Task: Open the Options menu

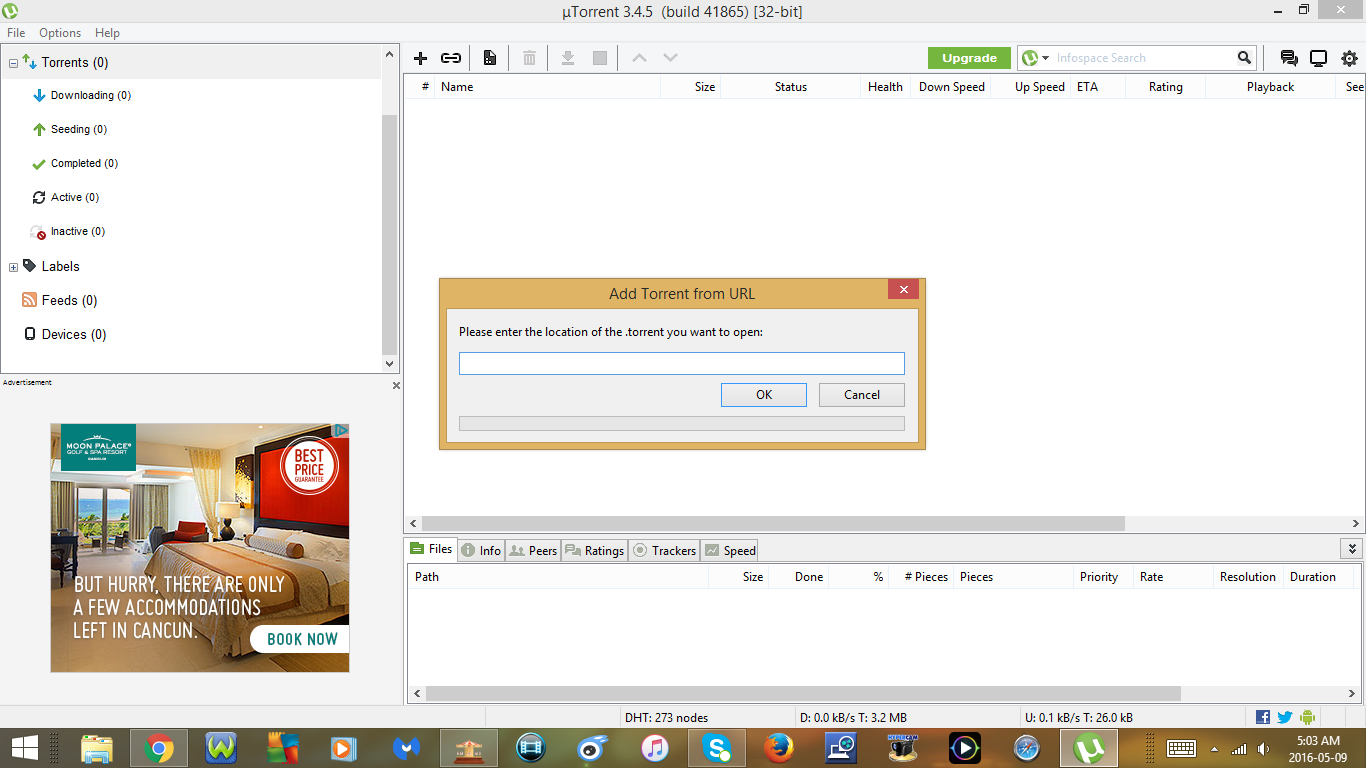Action: 60,33
